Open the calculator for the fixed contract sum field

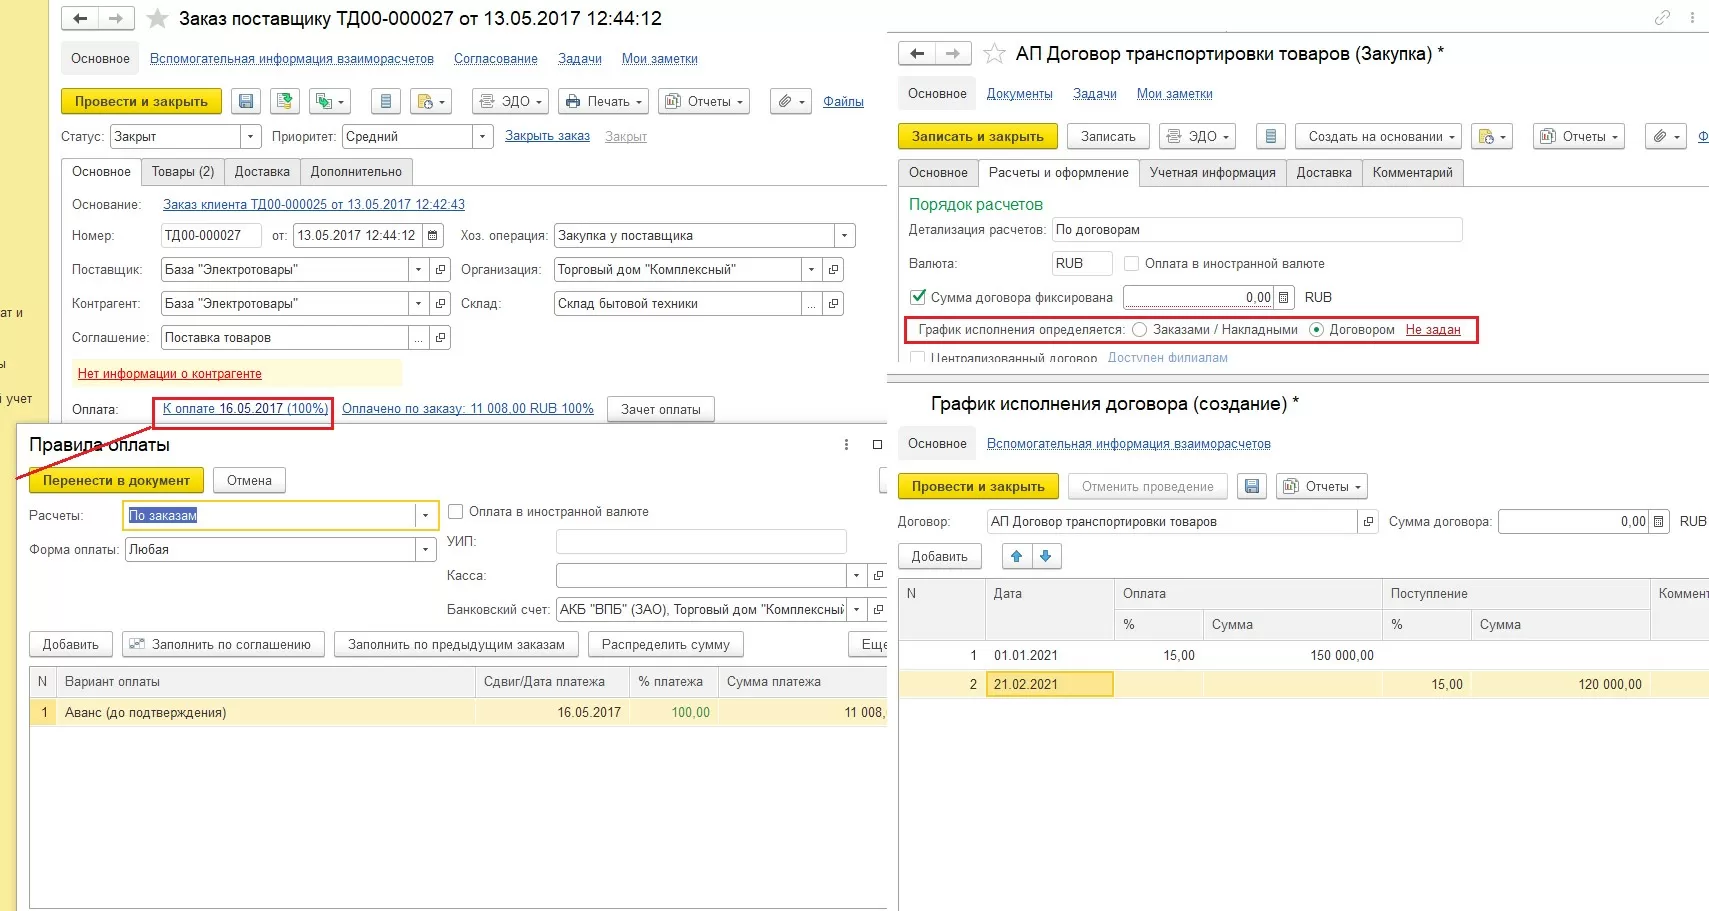coord(1284,298)
